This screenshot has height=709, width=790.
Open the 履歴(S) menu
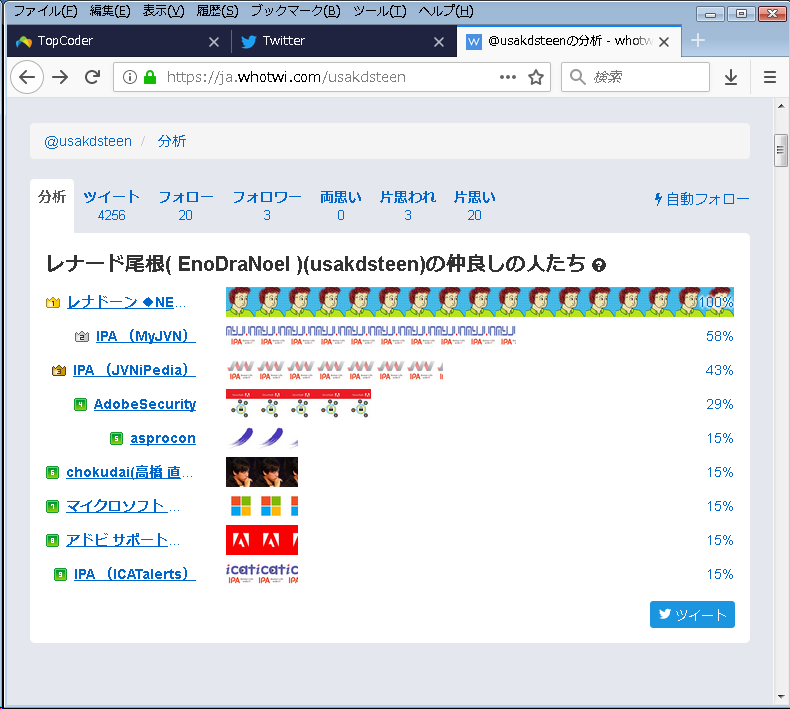217,11
